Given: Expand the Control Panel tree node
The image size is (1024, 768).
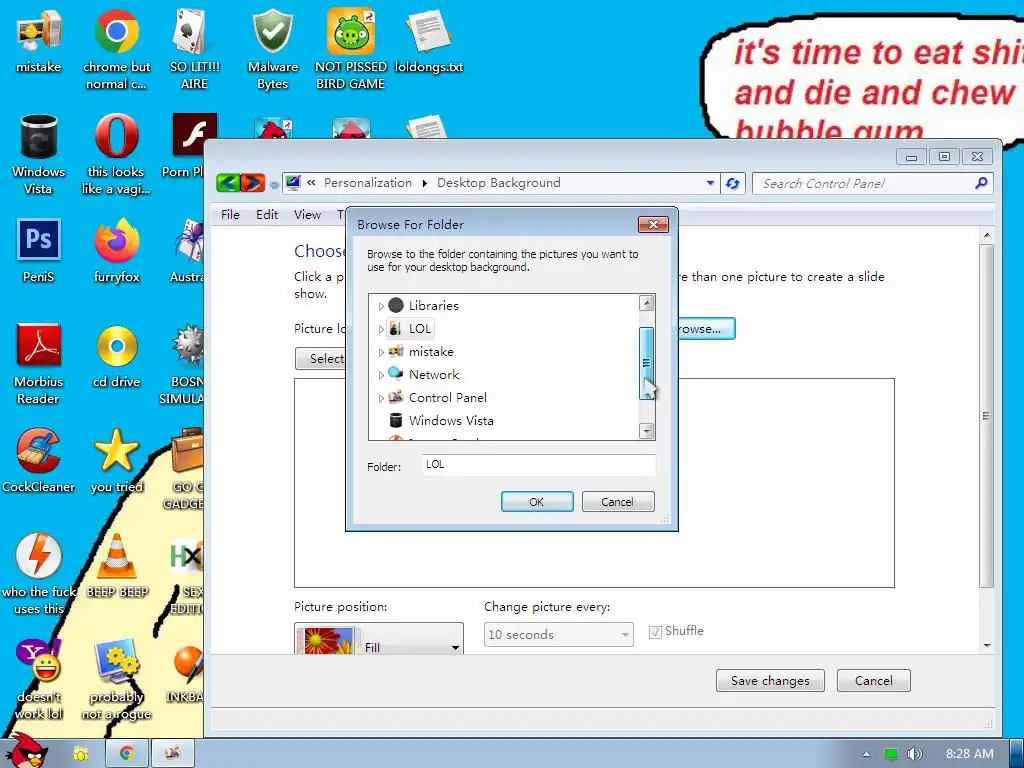Looking at the screenshot, I should (x=381, y=398).
